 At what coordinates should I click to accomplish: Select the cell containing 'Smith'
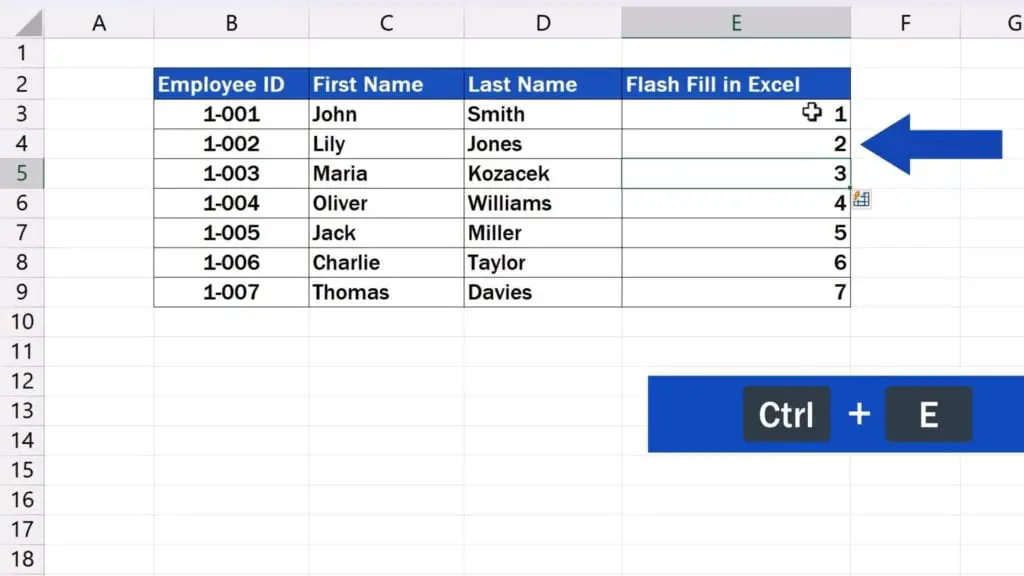[x=542, y=114]
